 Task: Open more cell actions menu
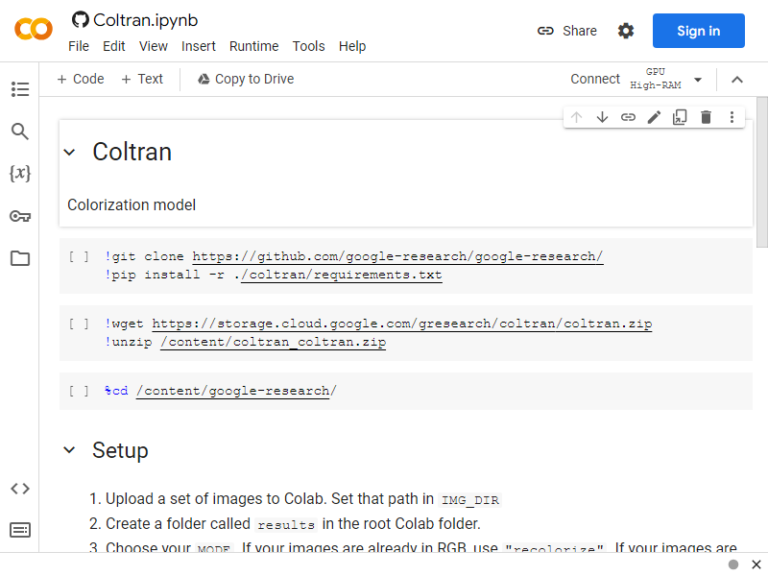(732, 117)
